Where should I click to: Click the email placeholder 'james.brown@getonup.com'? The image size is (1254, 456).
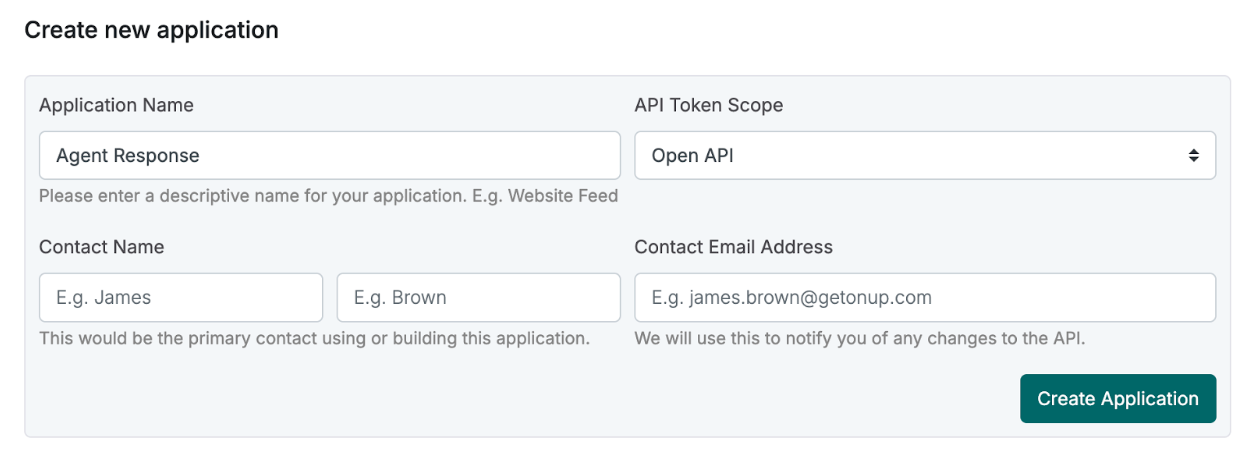click(810, 297)
